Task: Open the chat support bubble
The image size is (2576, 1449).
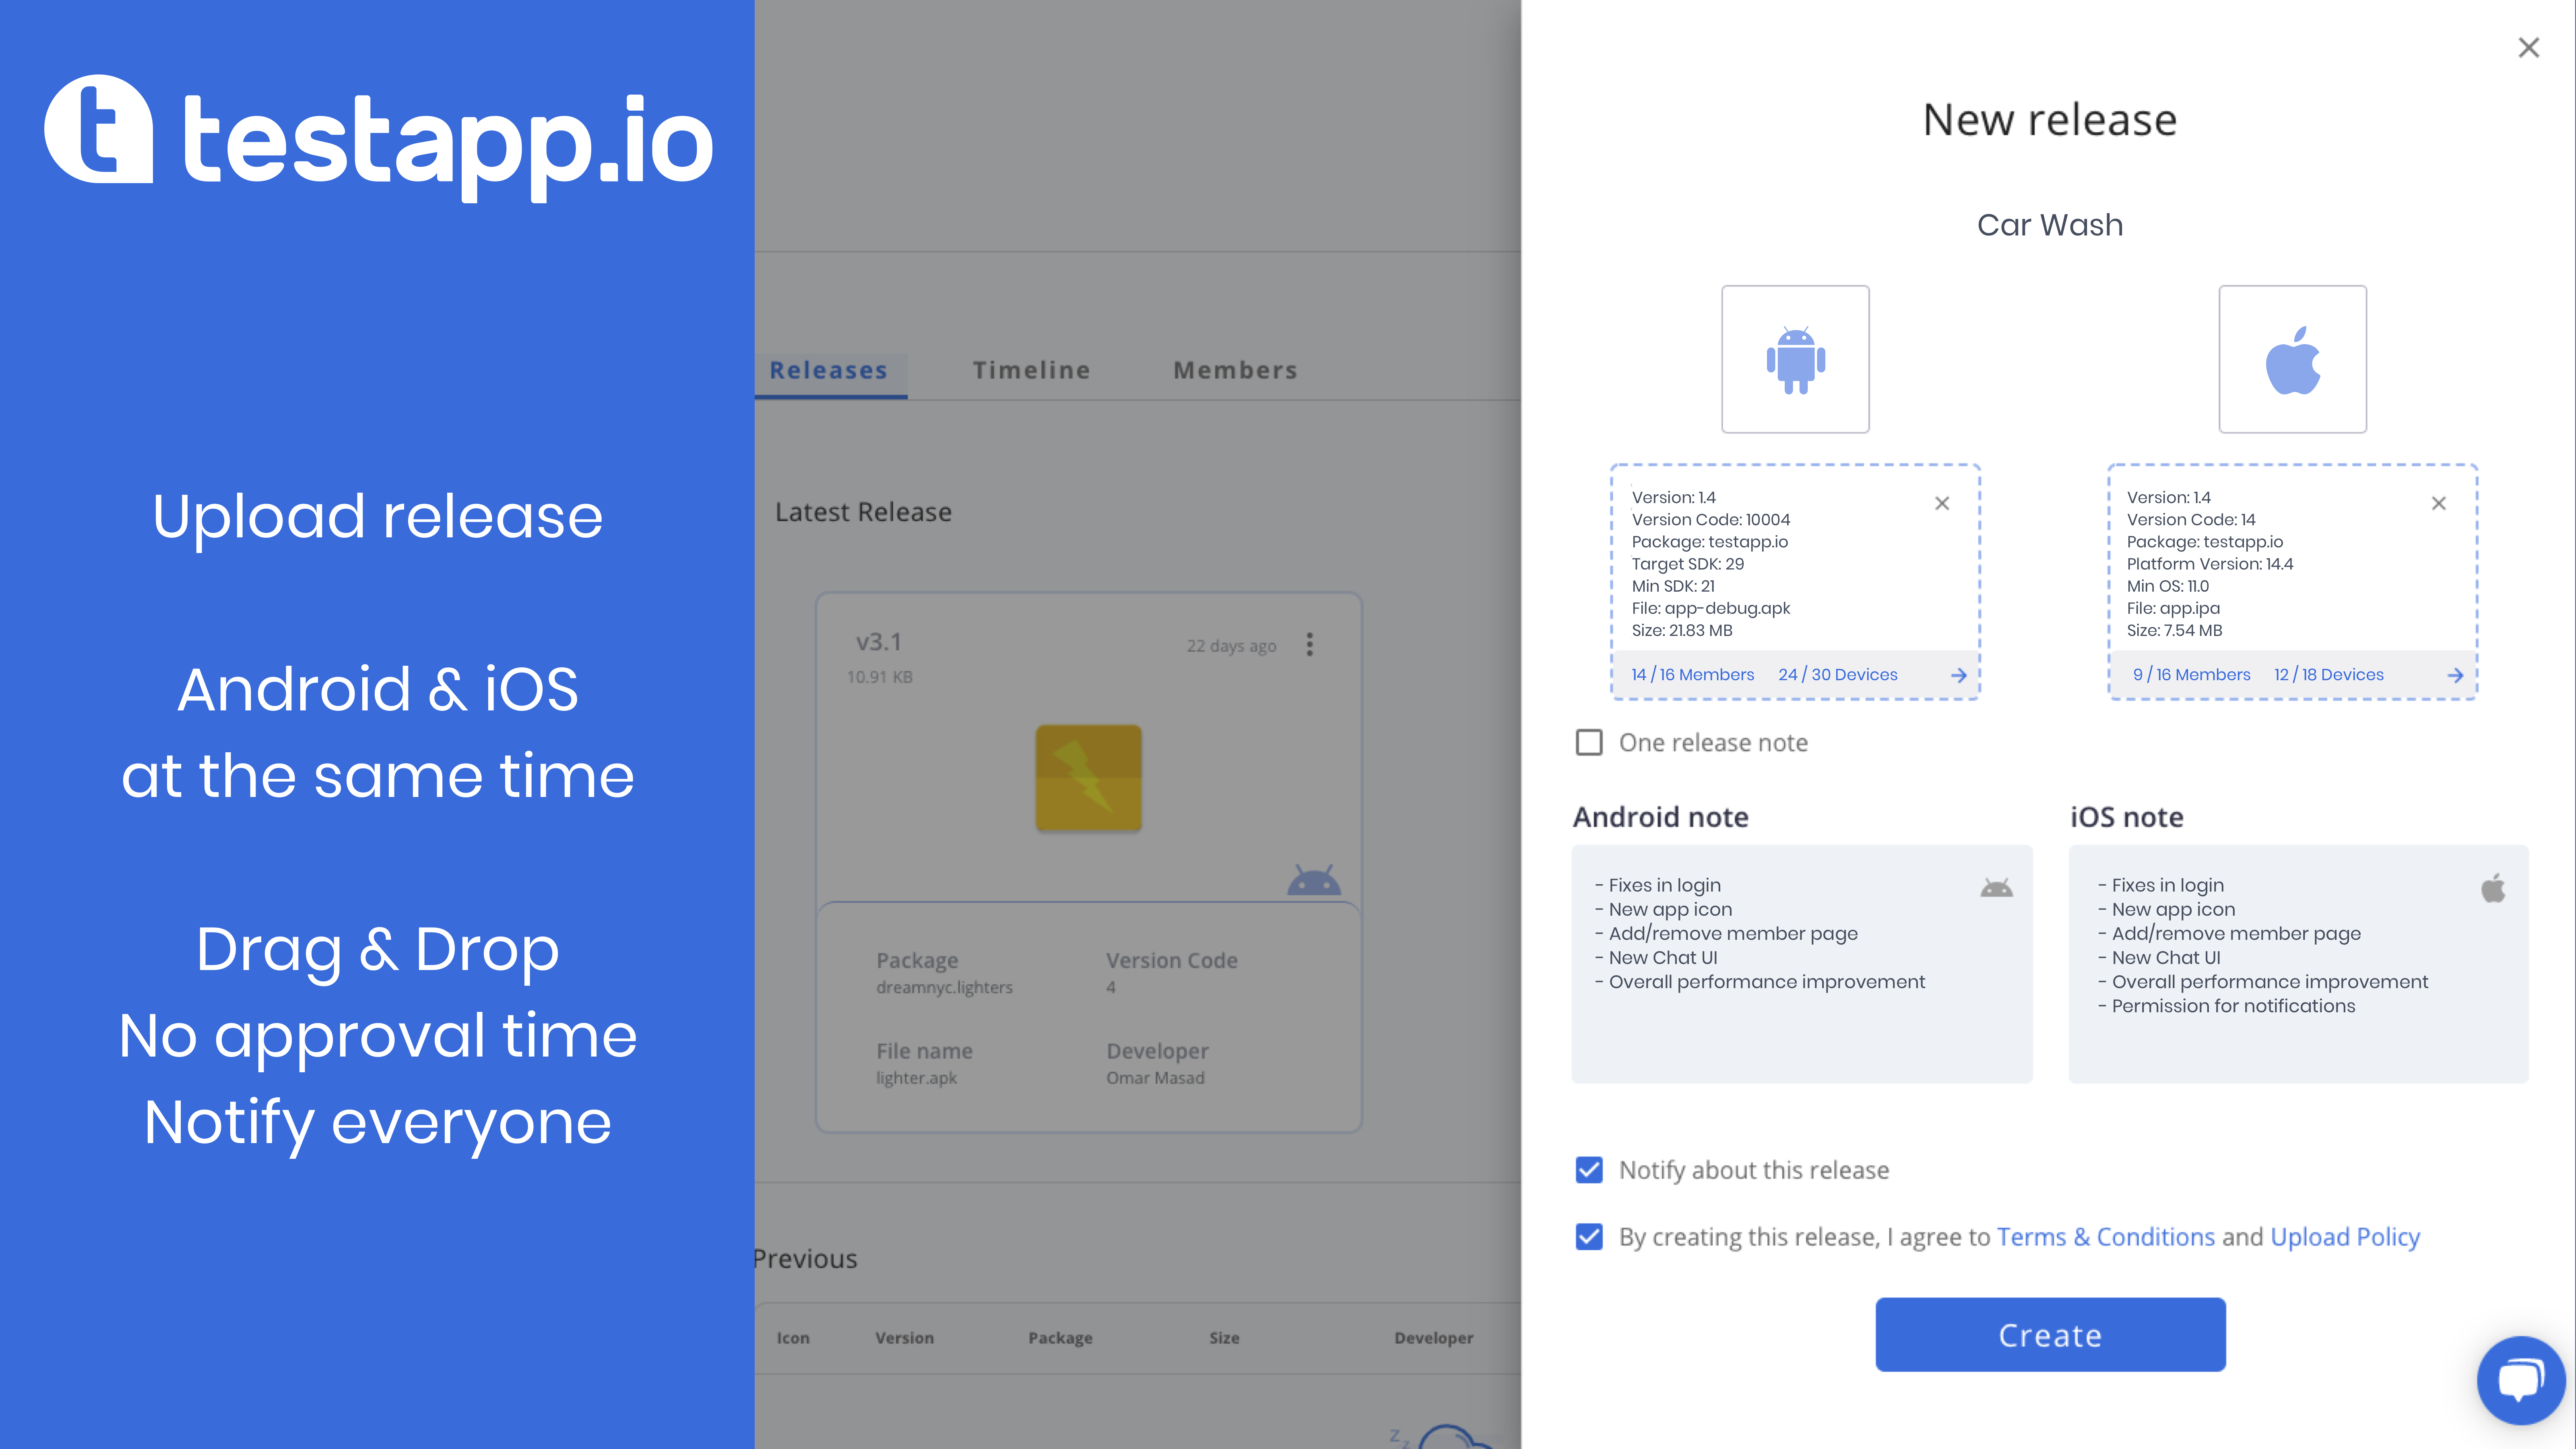Action: click(x=2521, y=1380)
